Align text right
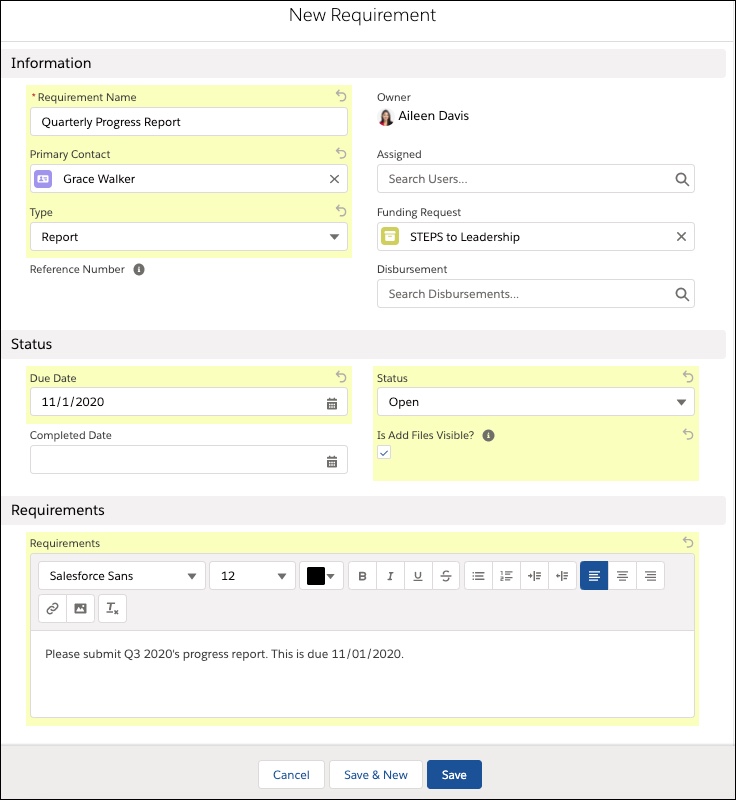 click(650, 576)
